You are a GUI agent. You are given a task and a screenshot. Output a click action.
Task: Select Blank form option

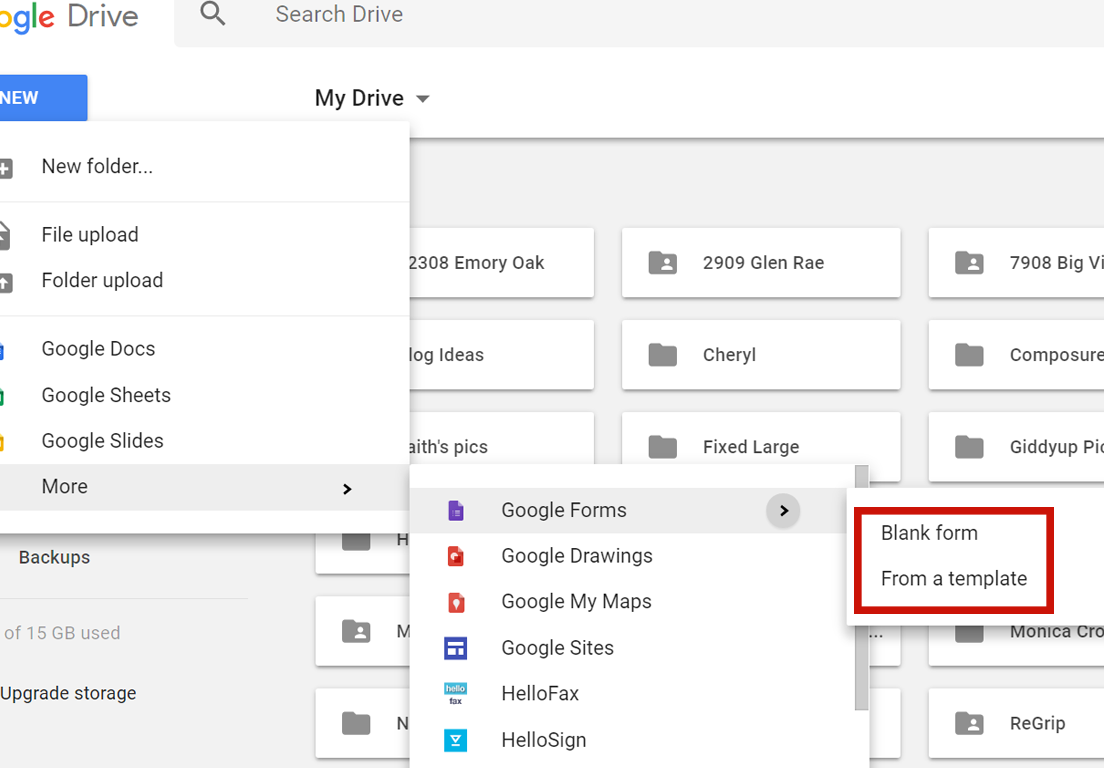coord(929,533)
